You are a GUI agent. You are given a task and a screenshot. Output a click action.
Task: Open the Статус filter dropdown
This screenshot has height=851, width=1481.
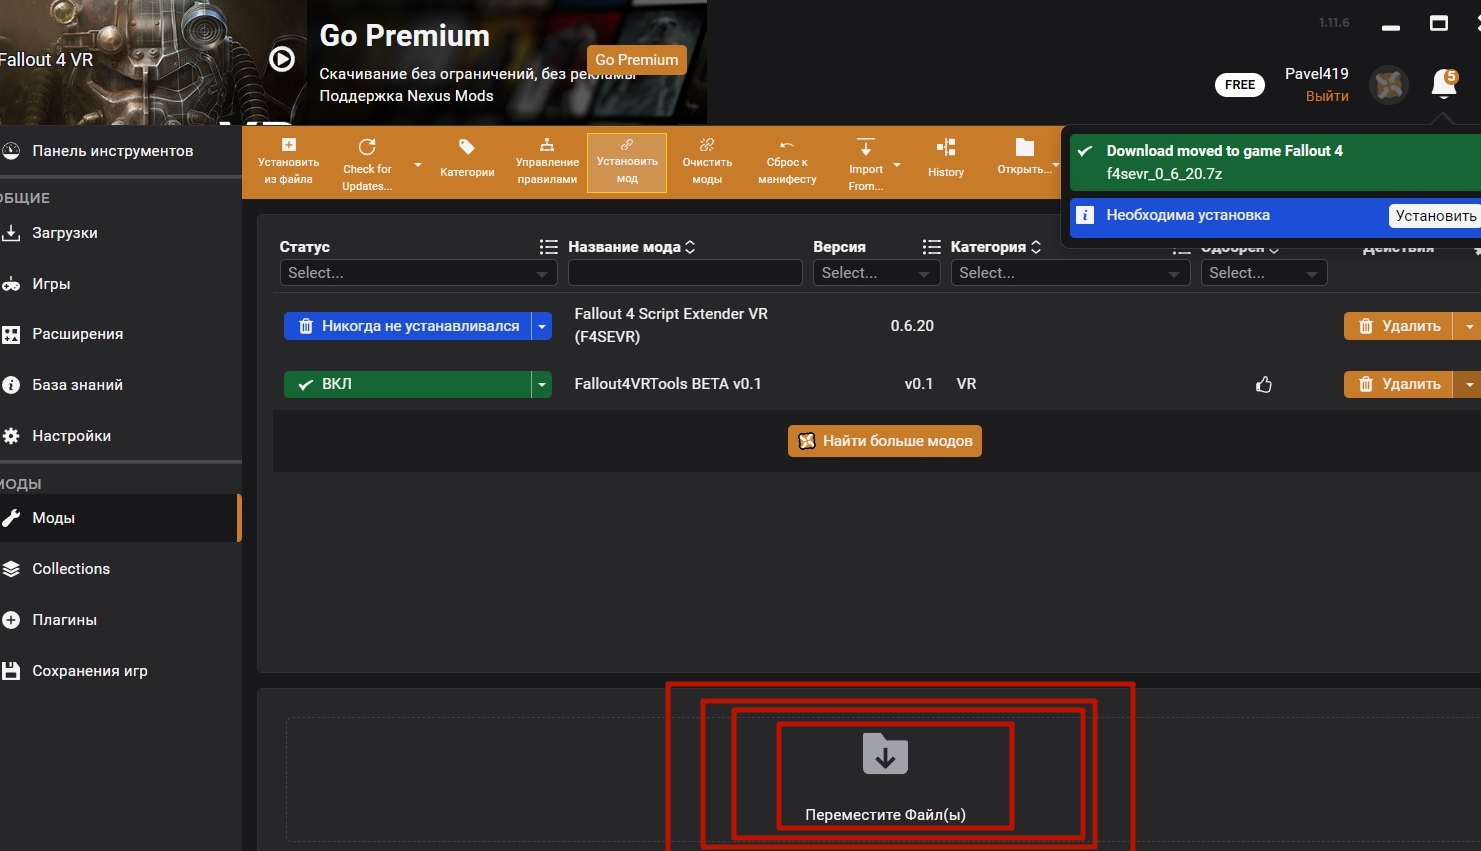tap(418, 273)
